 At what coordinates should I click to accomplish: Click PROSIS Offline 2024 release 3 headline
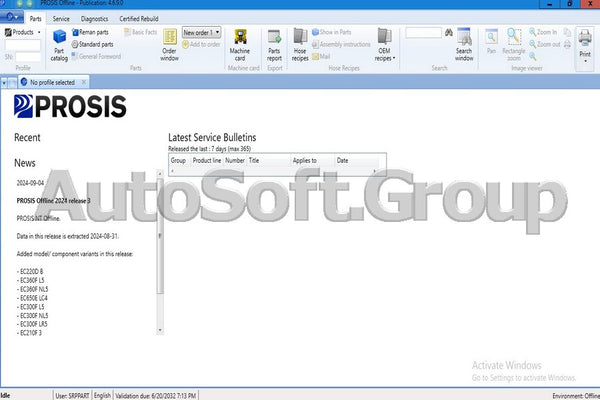pyautogui.click(x=54, y=201)
